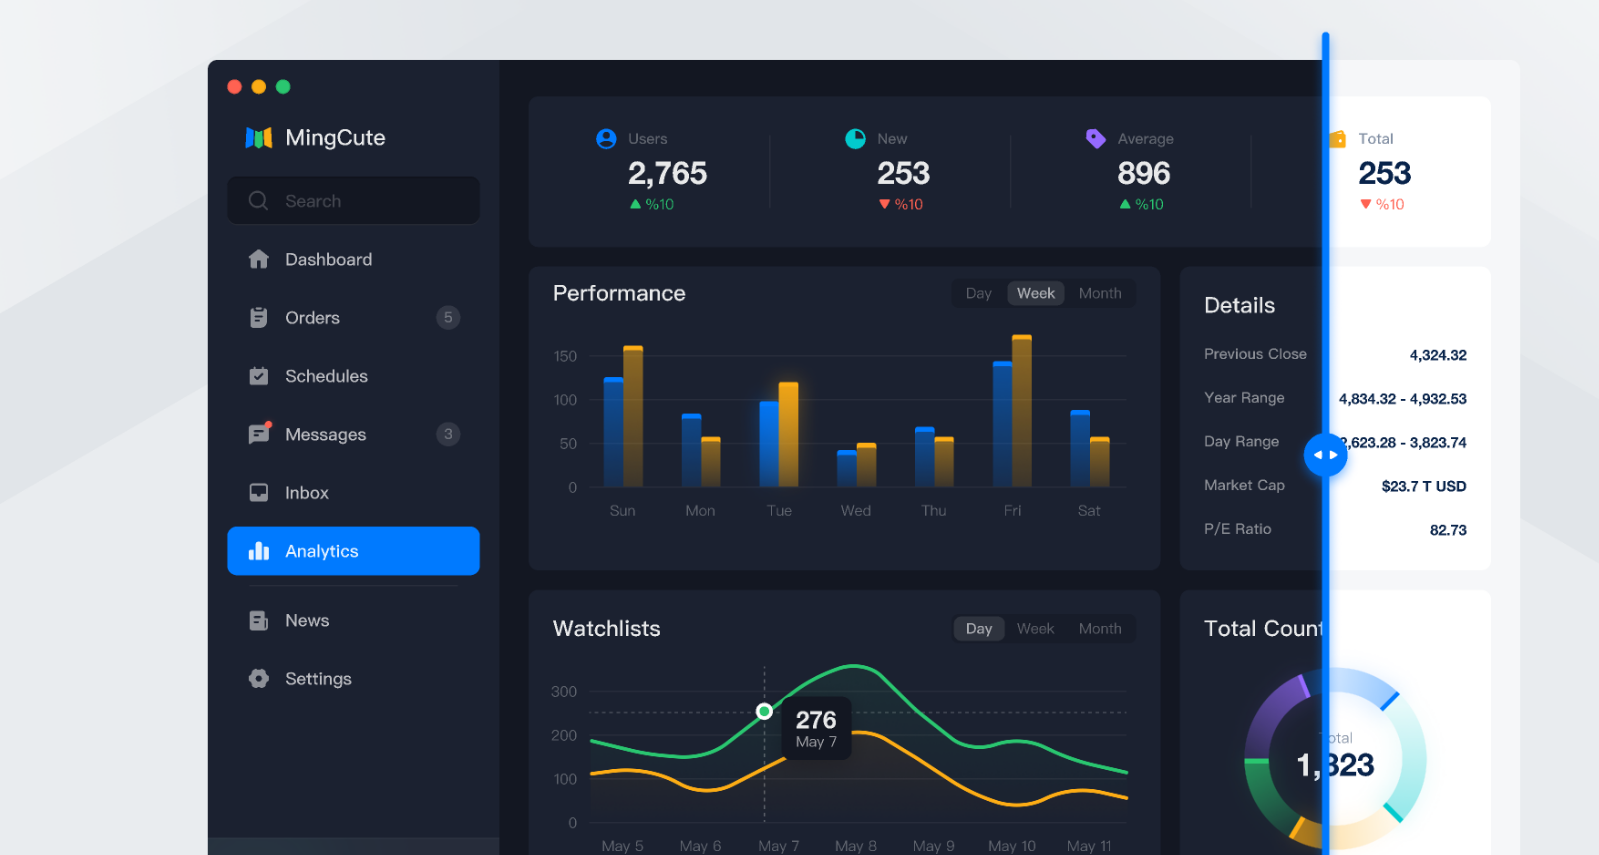The width and height of the screenshot is (1599, 855).
Task: Click the Friday orange bar in Performance
Action: pos(1022,411)
